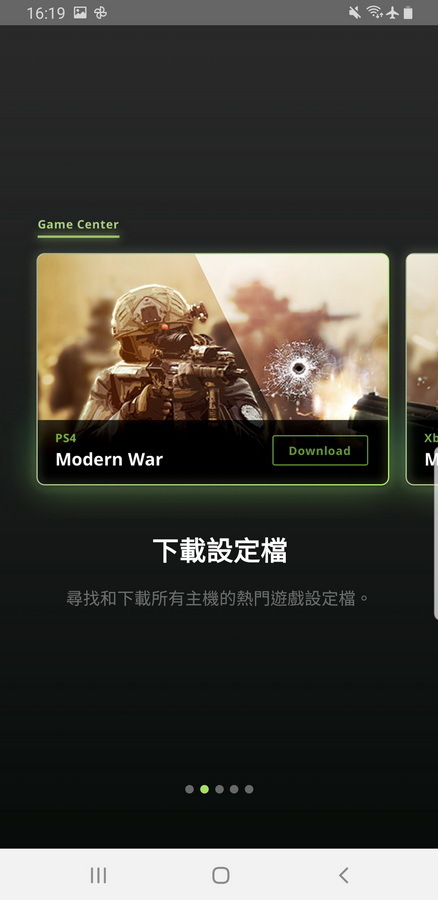The image size is (438, 900).
Task: Tap the battery status icon
Action: (x=408, y=13)
